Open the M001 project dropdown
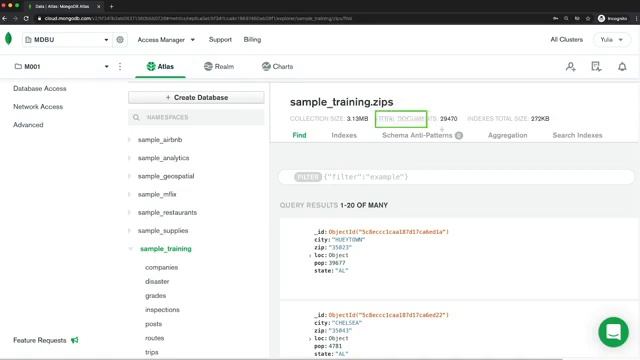This screenshot has width=640, height=360. (x=62, y=67)
